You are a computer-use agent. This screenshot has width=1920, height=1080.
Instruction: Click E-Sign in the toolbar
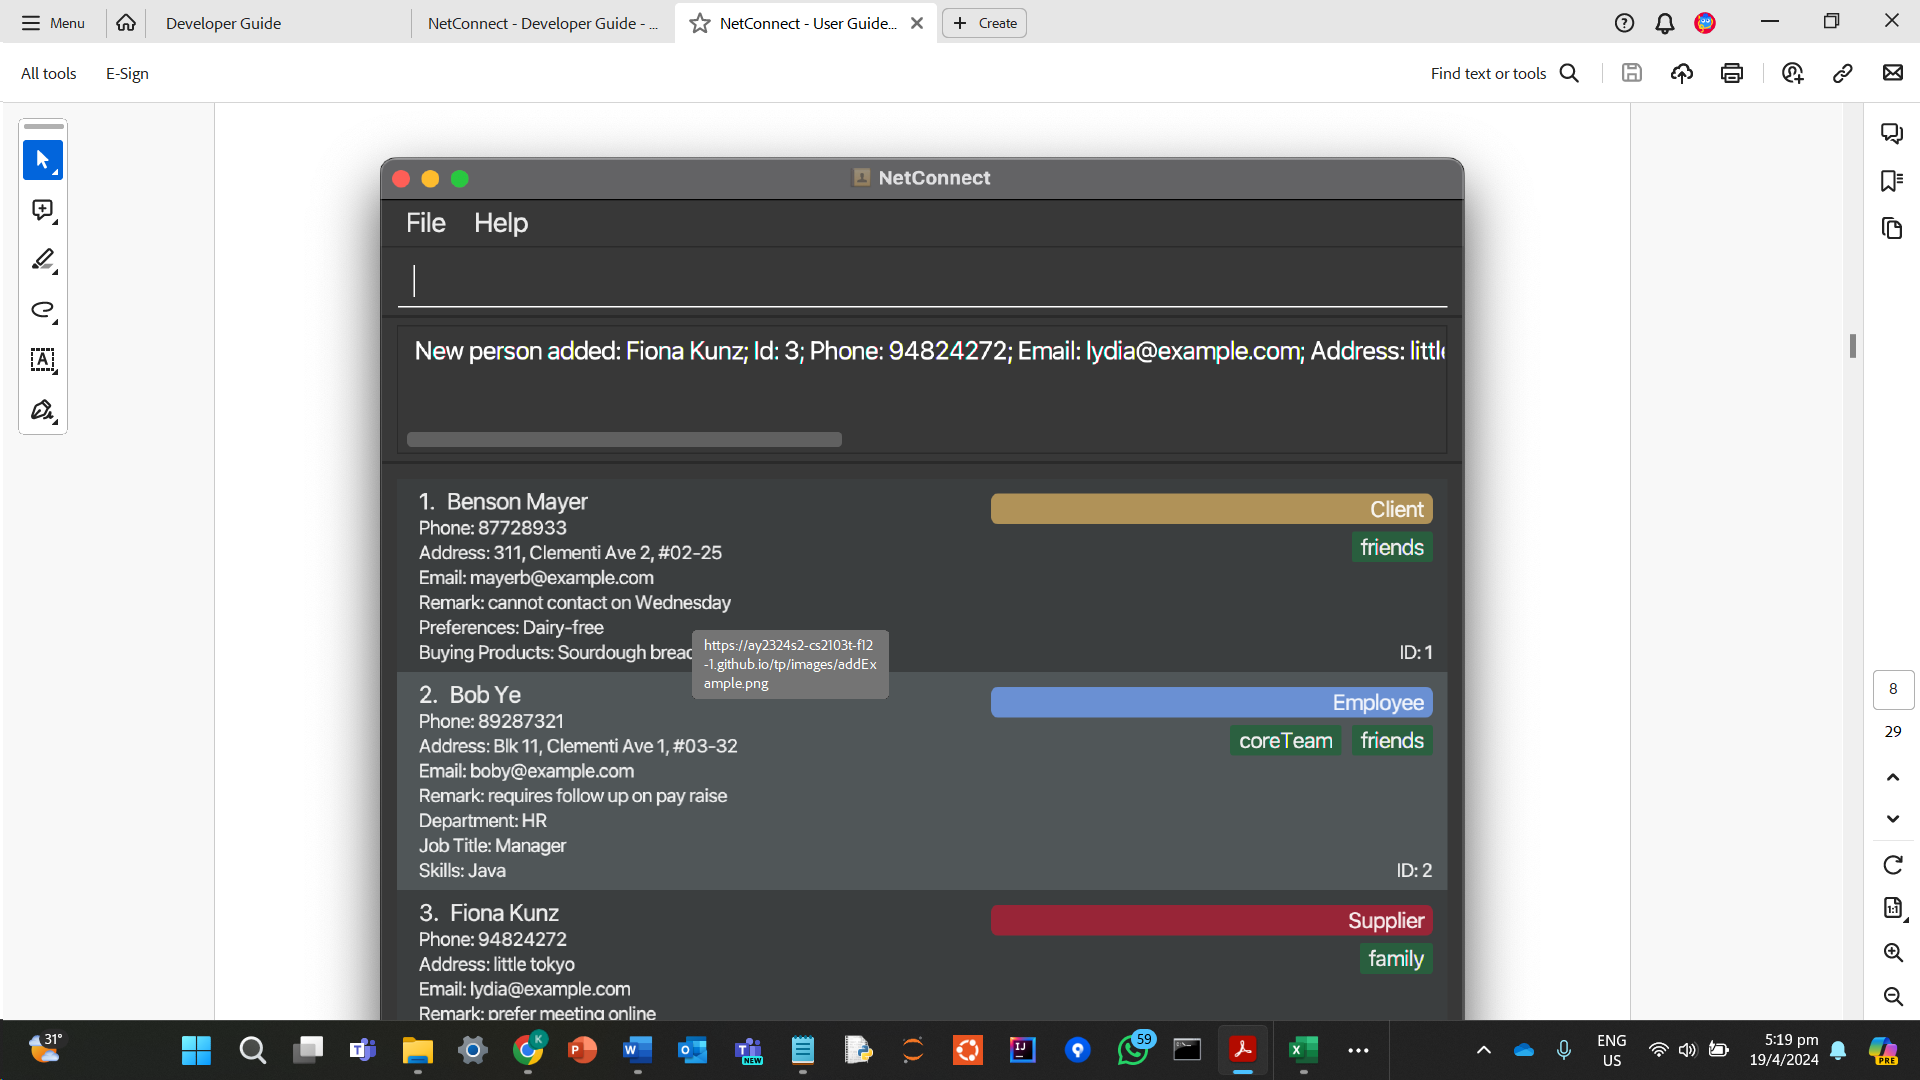pyautogui.click(x=127, y=73)
